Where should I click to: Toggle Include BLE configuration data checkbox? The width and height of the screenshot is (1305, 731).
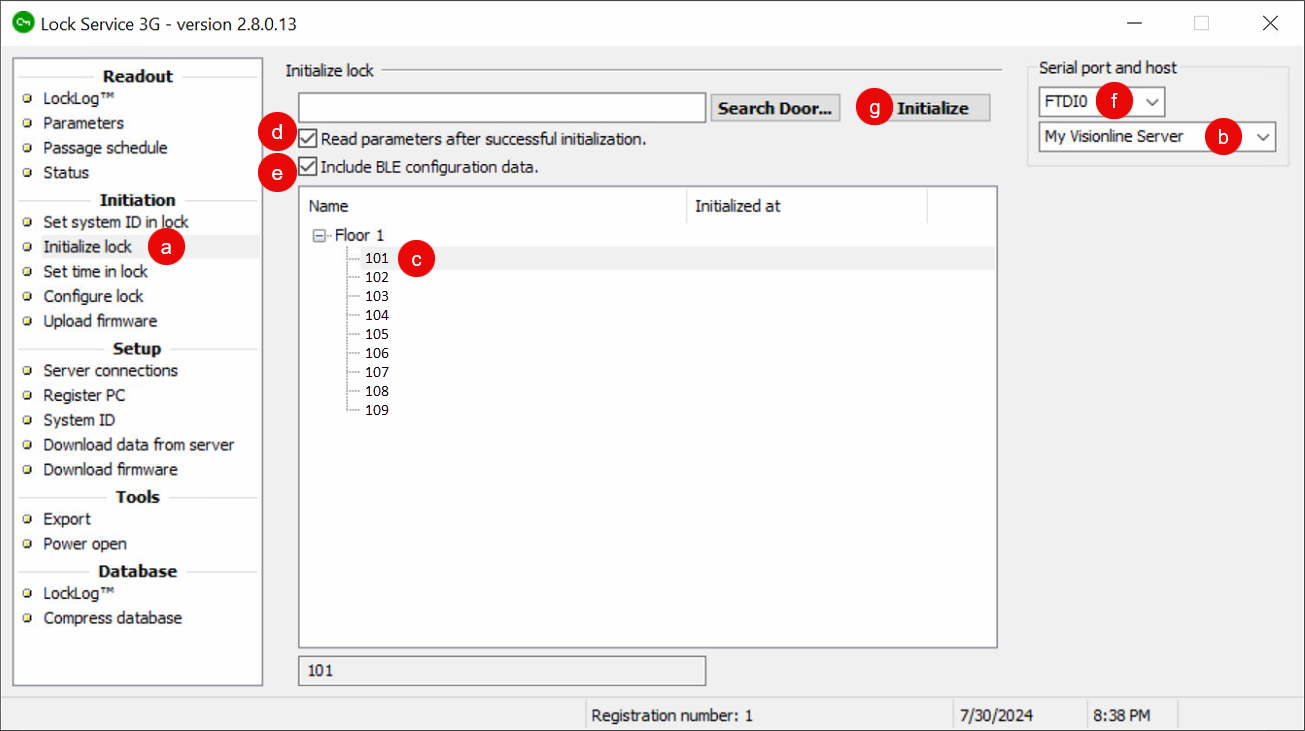[x=308, y=167]
